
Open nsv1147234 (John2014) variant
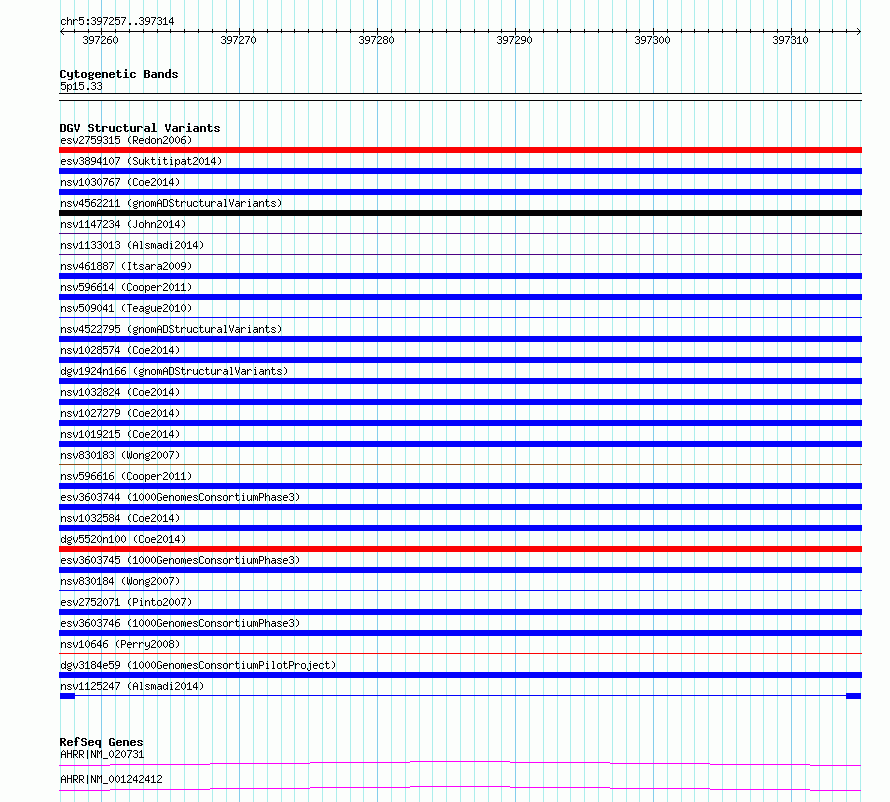tap(123, 224)
